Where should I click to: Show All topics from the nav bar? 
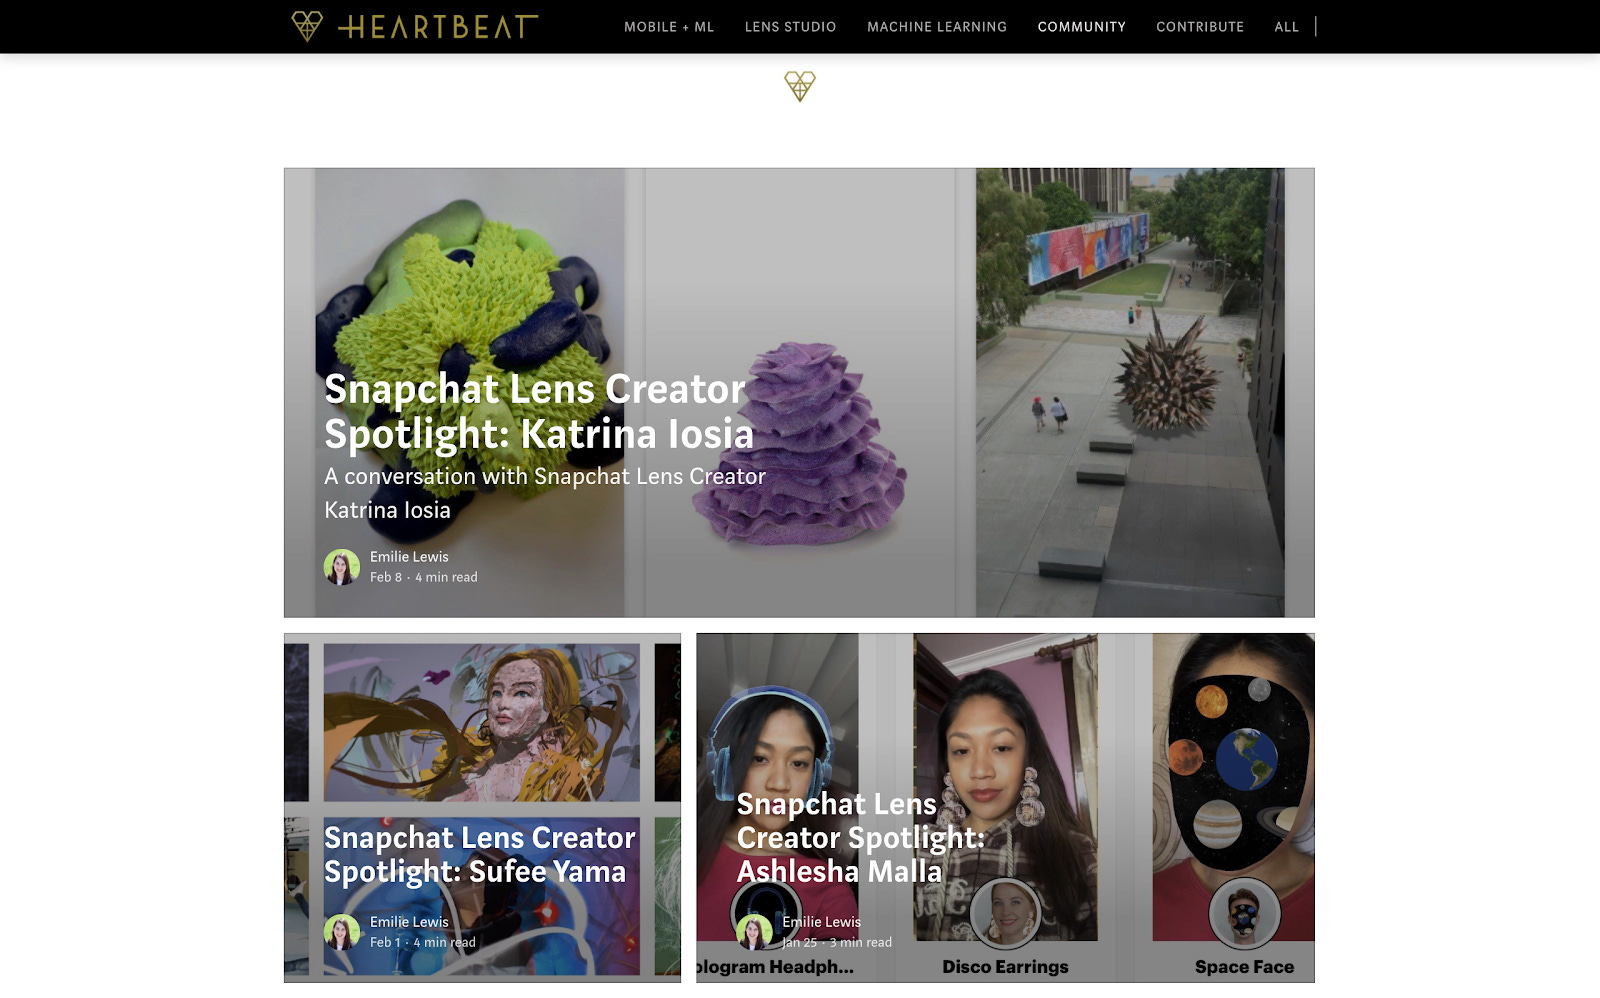coord(1286,27)
